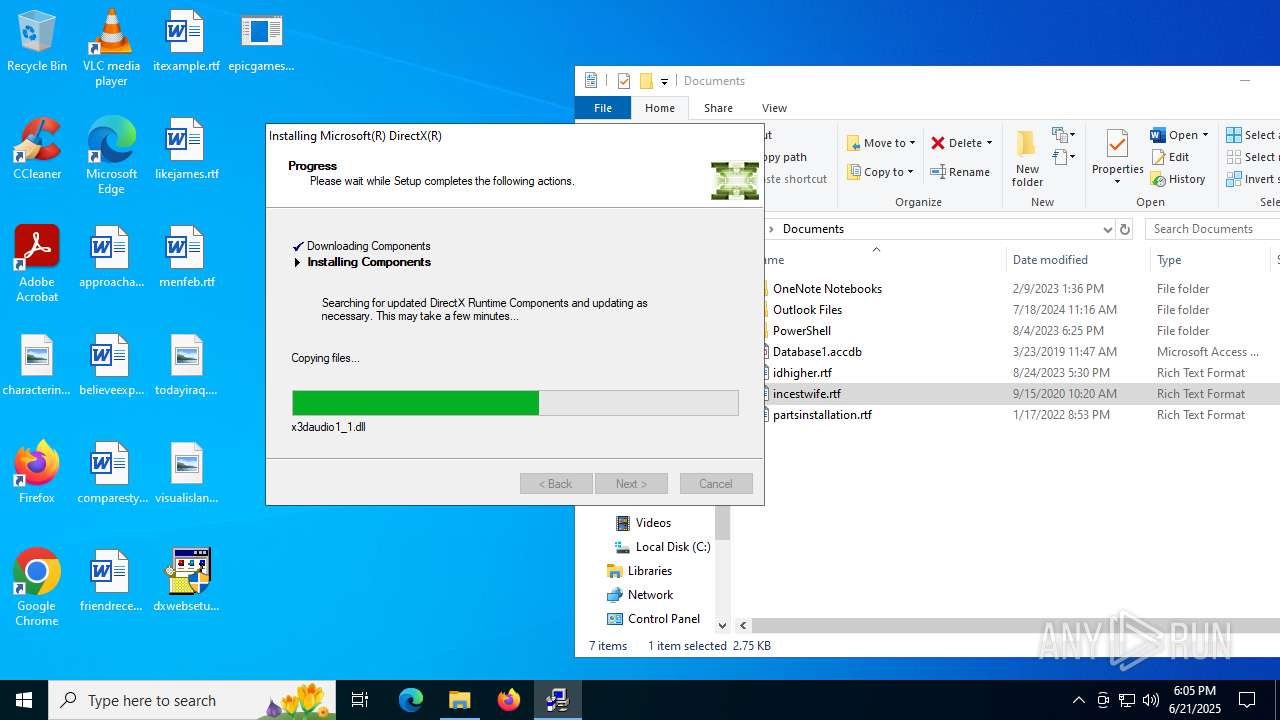Image resolution: width=1280 pixels, height=720 pixels.
Task: Open the File menu in Explorer
Action: pyautogui.click(x=603, y=108)
